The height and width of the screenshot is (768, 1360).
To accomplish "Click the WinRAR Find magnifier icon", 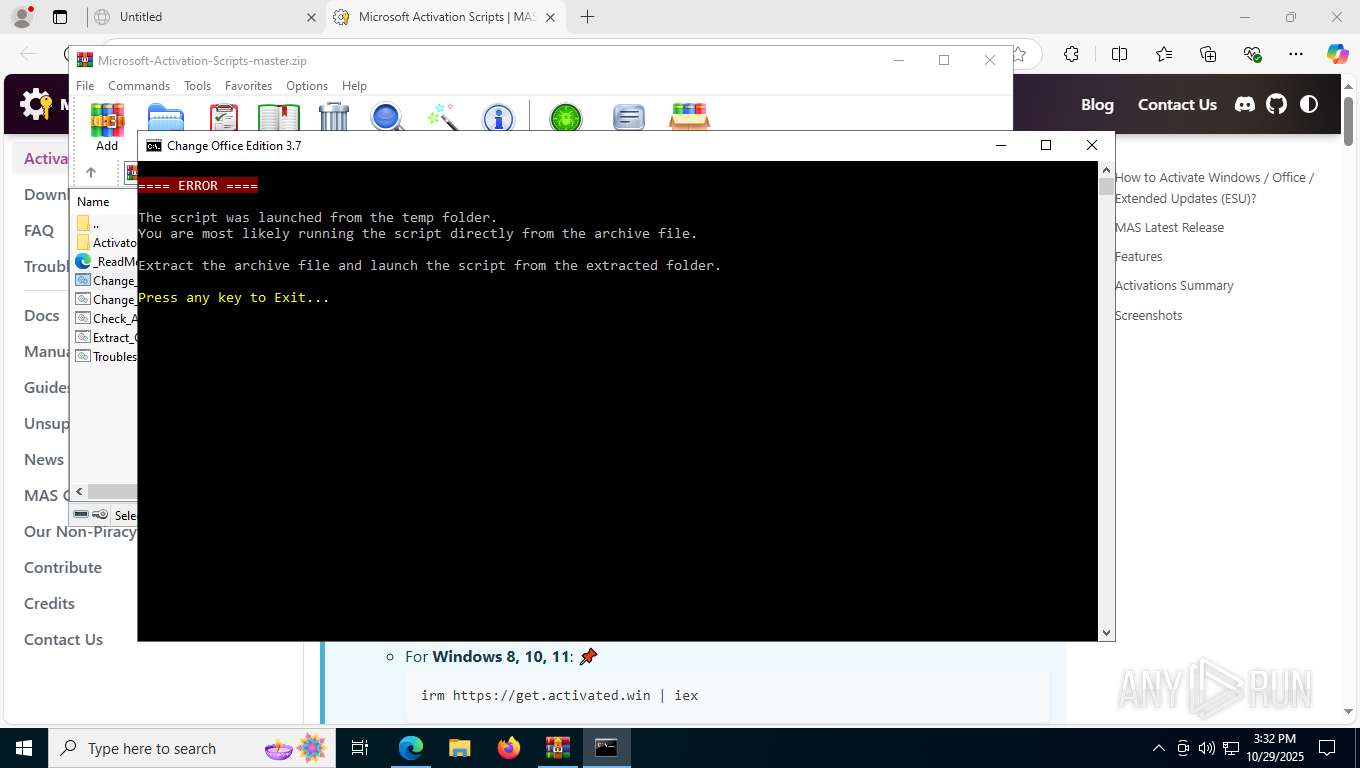I will (387, 118).
